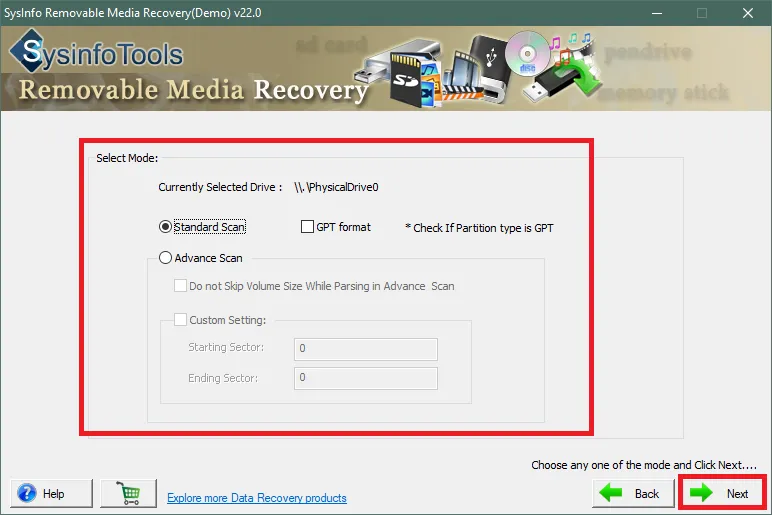Click the shopping cart purchase icon
Screen dimensions: 772x515
click(129, 493)
